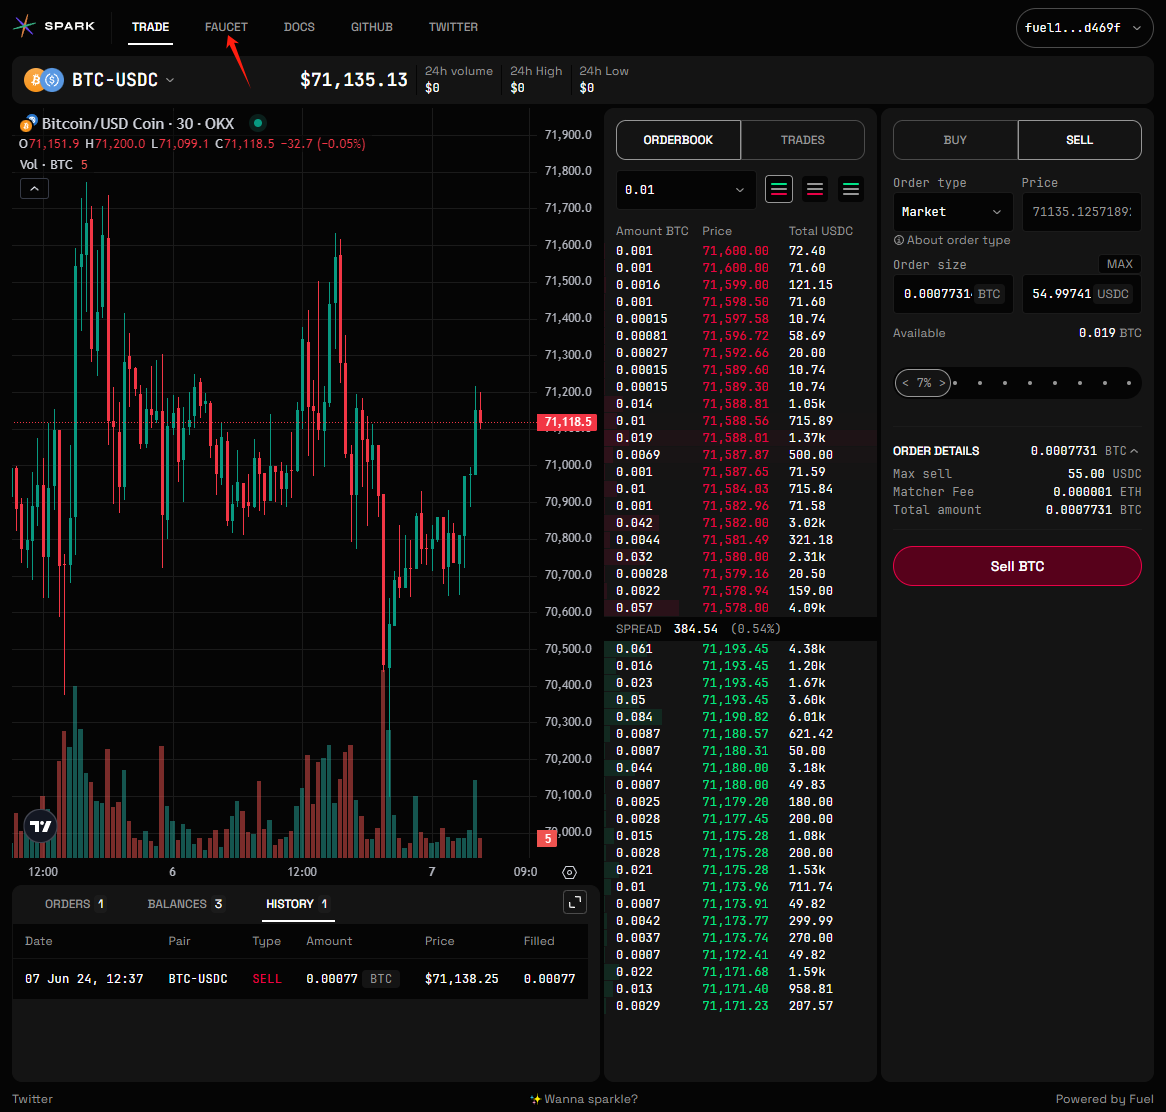Screen dimensions: 1166x1112
Task: Switch to the Sell side
Action: pyautogui.click(x=1079, y=140)
